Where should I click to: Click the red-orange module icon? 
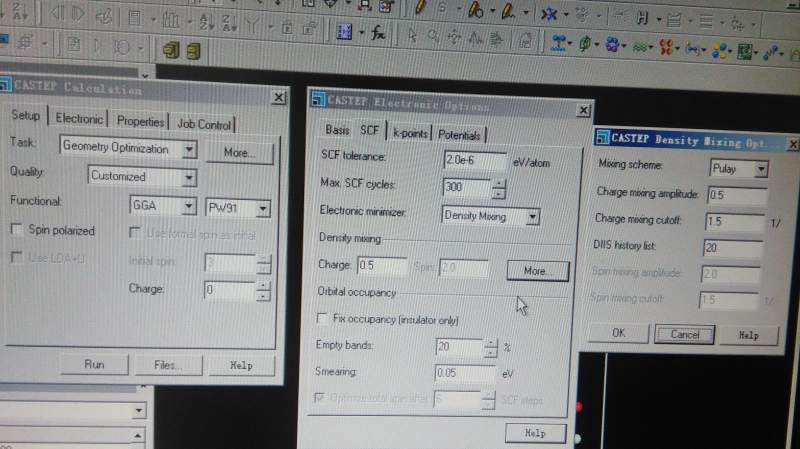666,48
